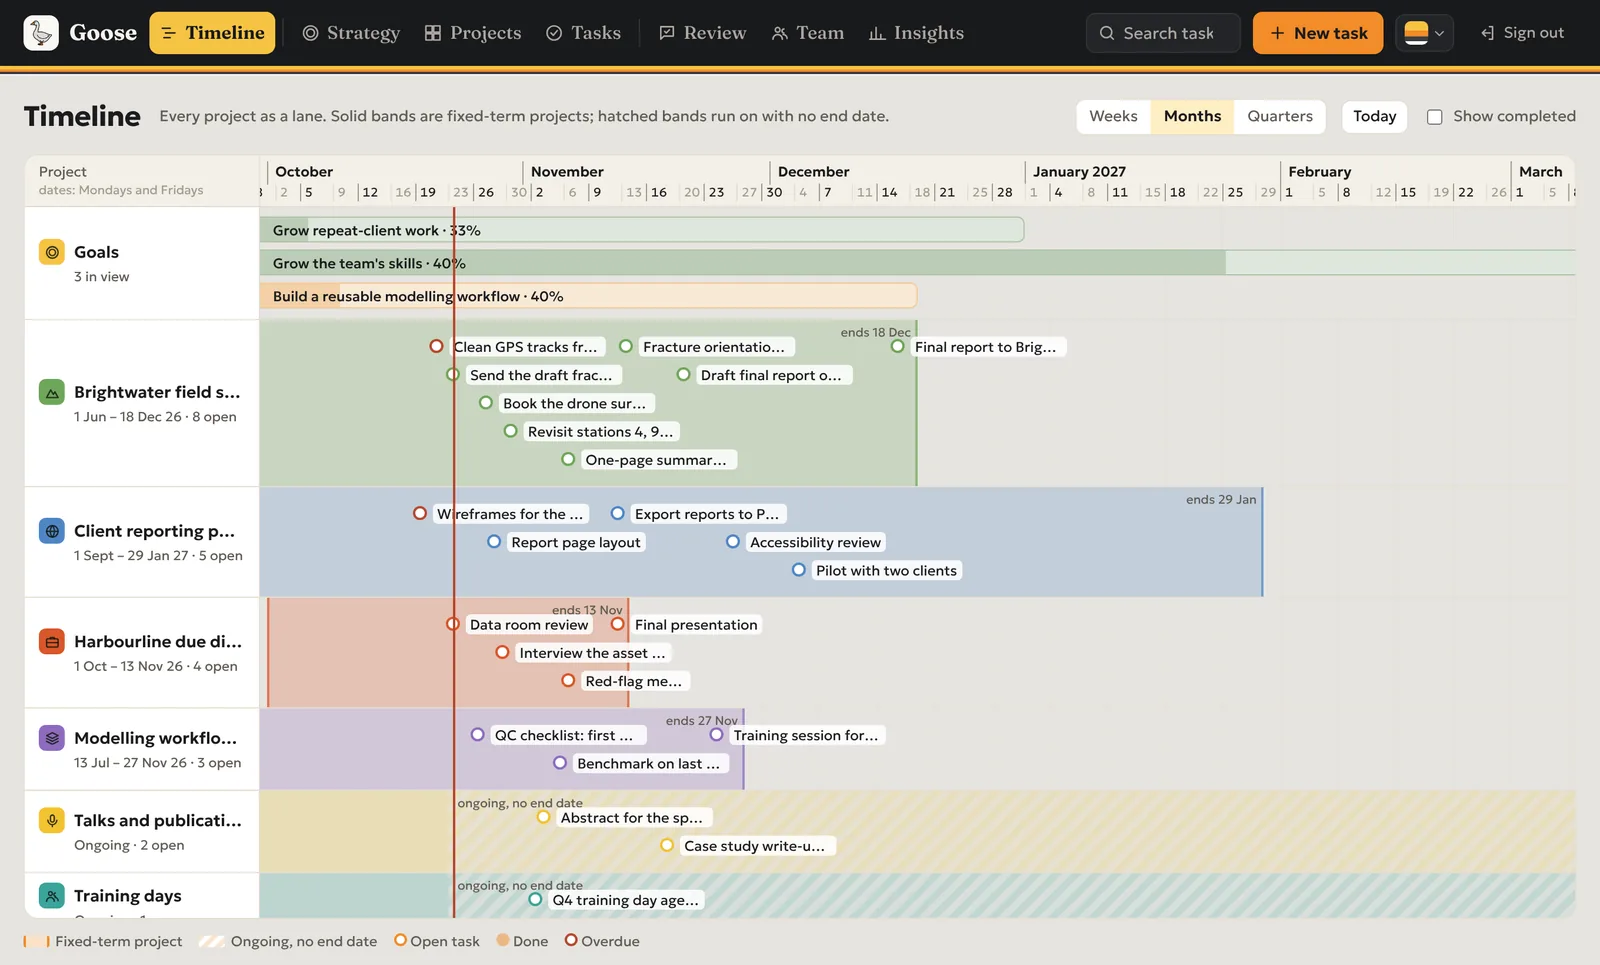1600x965 pixels.
Task: Enable the Show completed checkbox
Action: tap(1435, 117)
